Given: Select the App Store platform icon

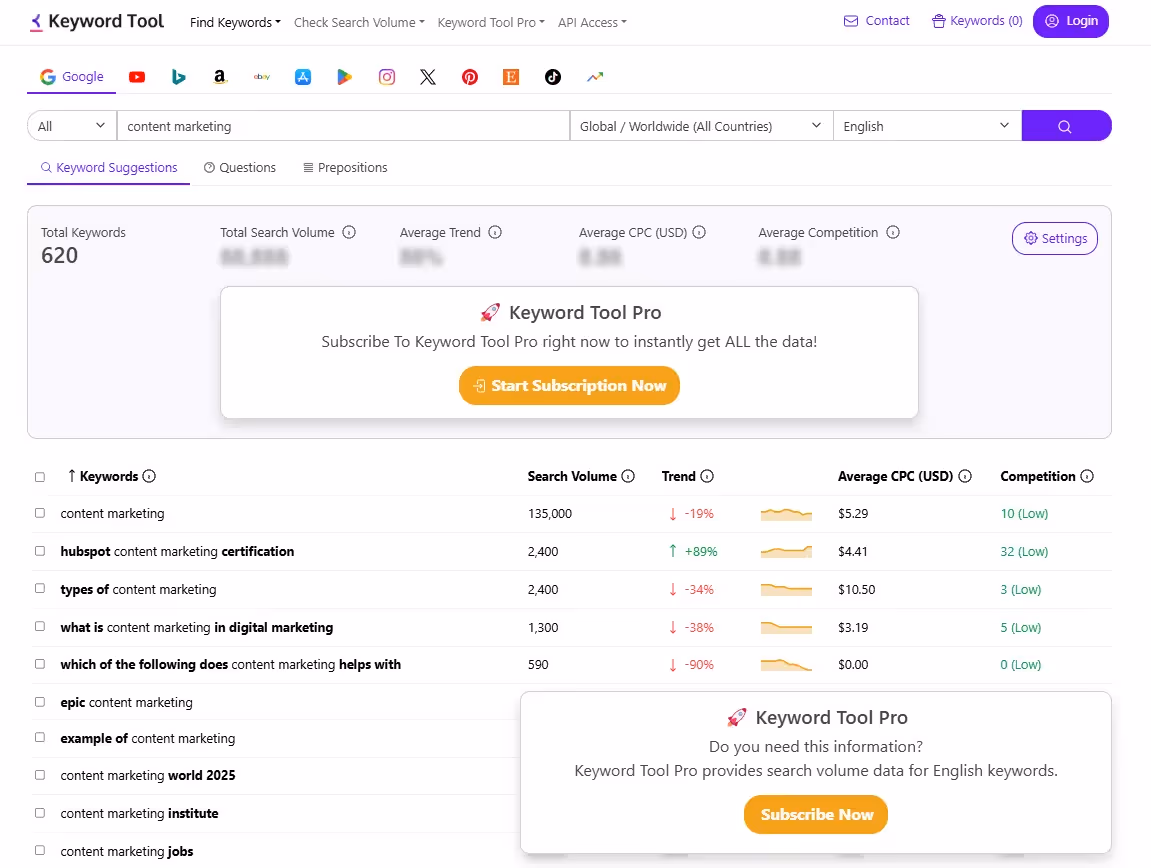Looking at the screenshot, I should click(x=303, y=77).
